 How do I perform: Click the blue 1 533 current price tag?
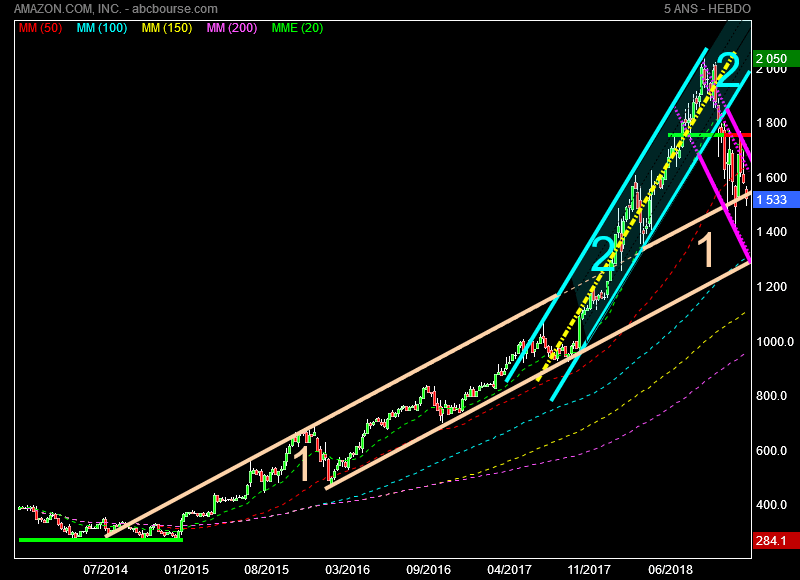click(776, 199)
